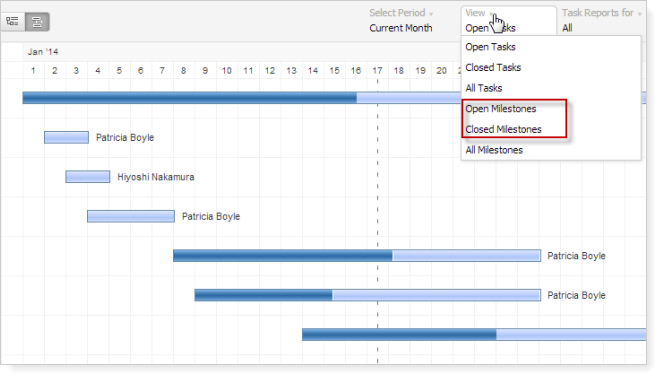The height and width of the screenshot is (380, 662).
Task: Click the Jan '14 month header
Action: 43,52
